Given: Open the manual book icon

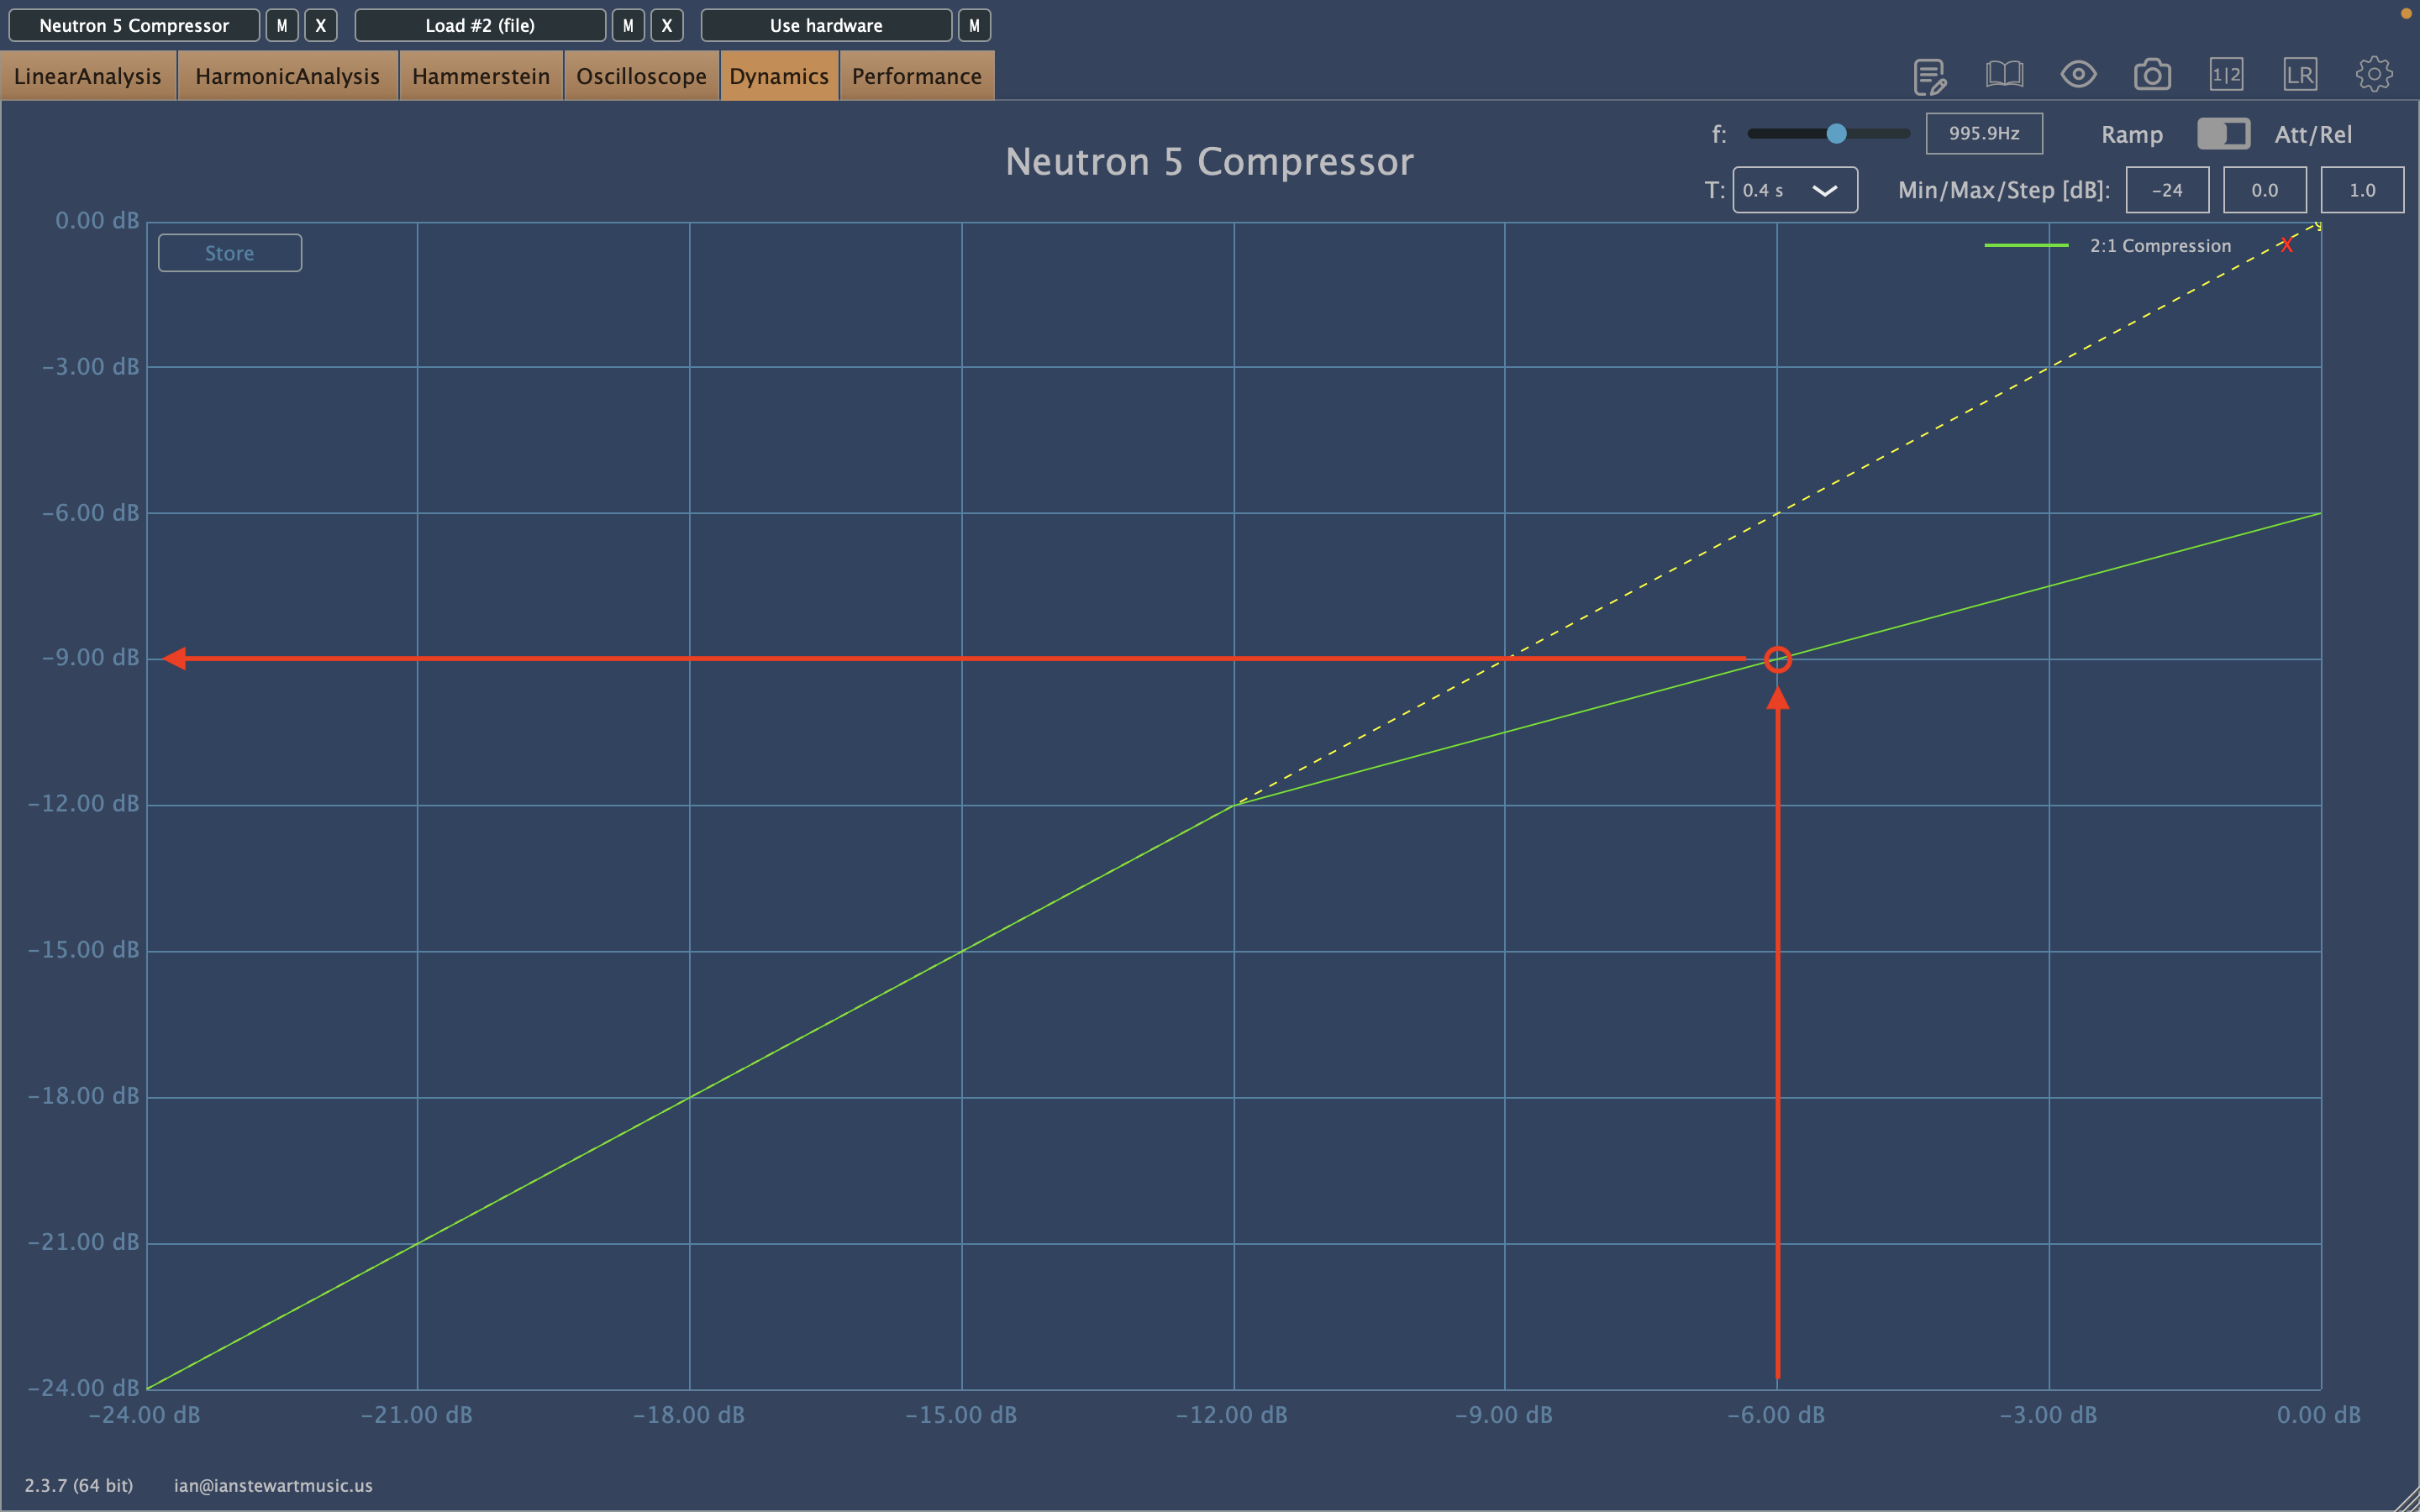Looking at the screenshot, I should click(2004, 74).
